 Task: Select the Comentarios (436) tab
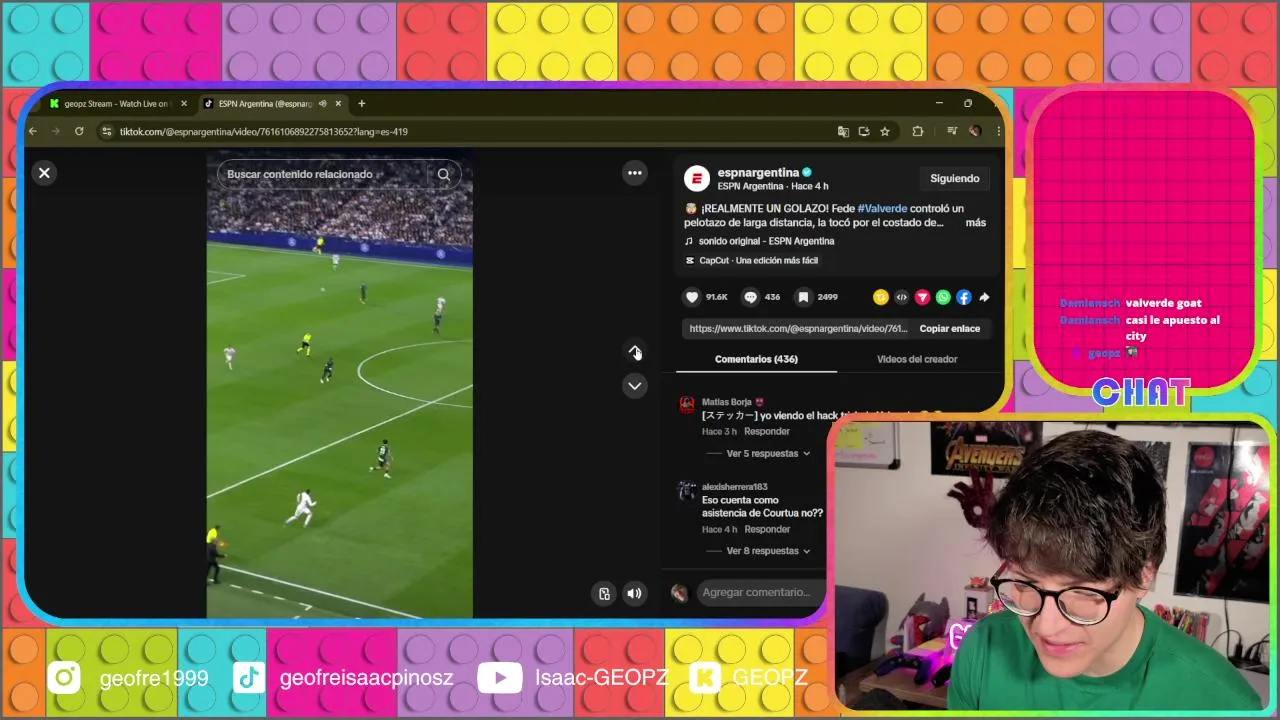[x=756, y=359]
